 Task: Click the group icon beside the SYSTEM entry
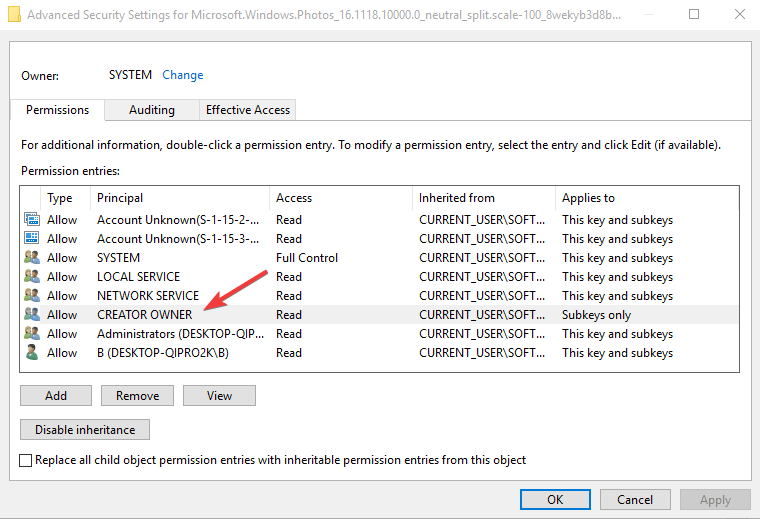(32, 257)
